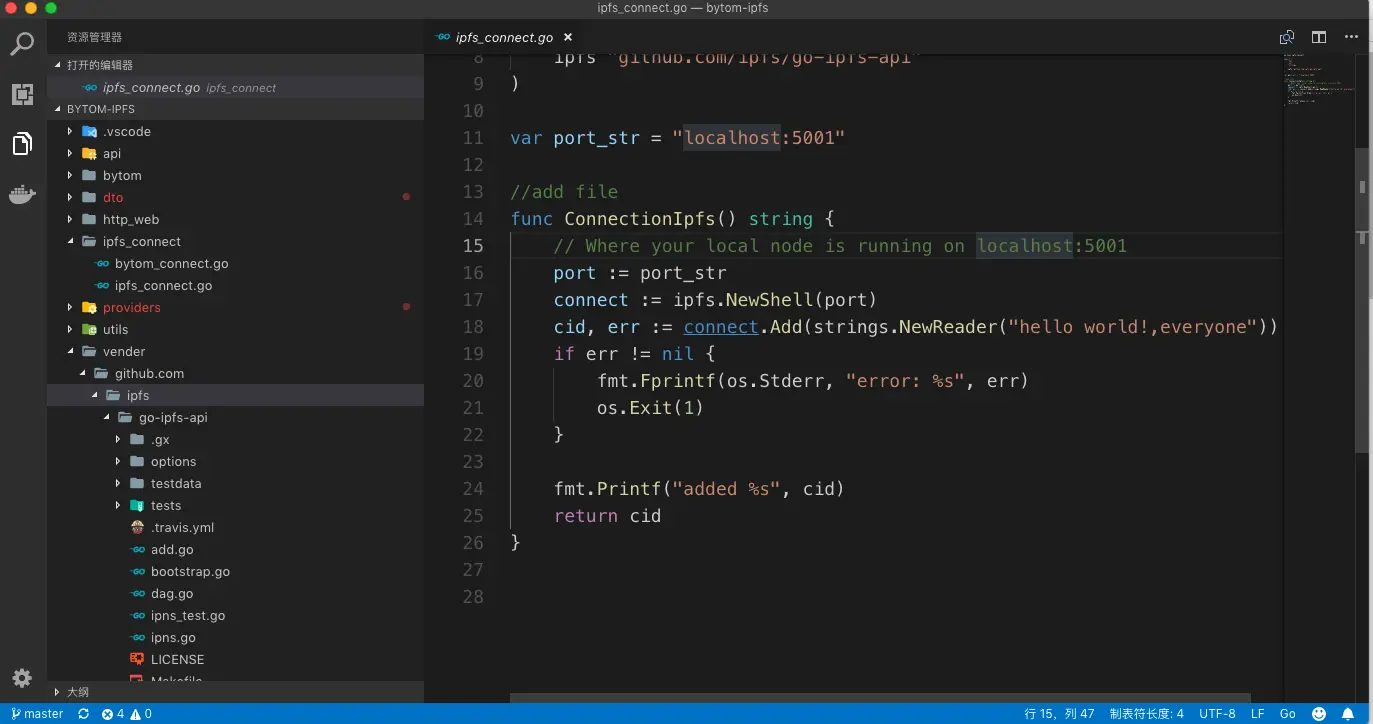This screenshot has height=724, width=1373.
Task: Click Go icon in ipfs_connect.go editor tab
Action: pyautogui.click(x=443, y=37)
